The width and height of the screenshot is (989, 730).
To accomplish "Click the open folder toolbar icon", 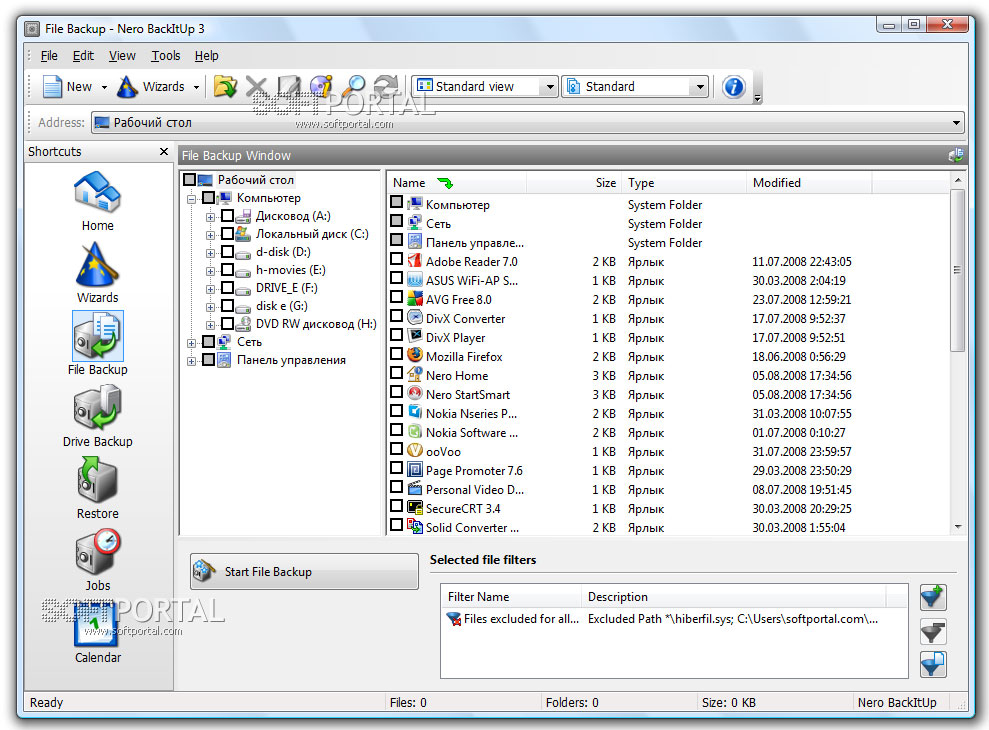I will 225,86.
